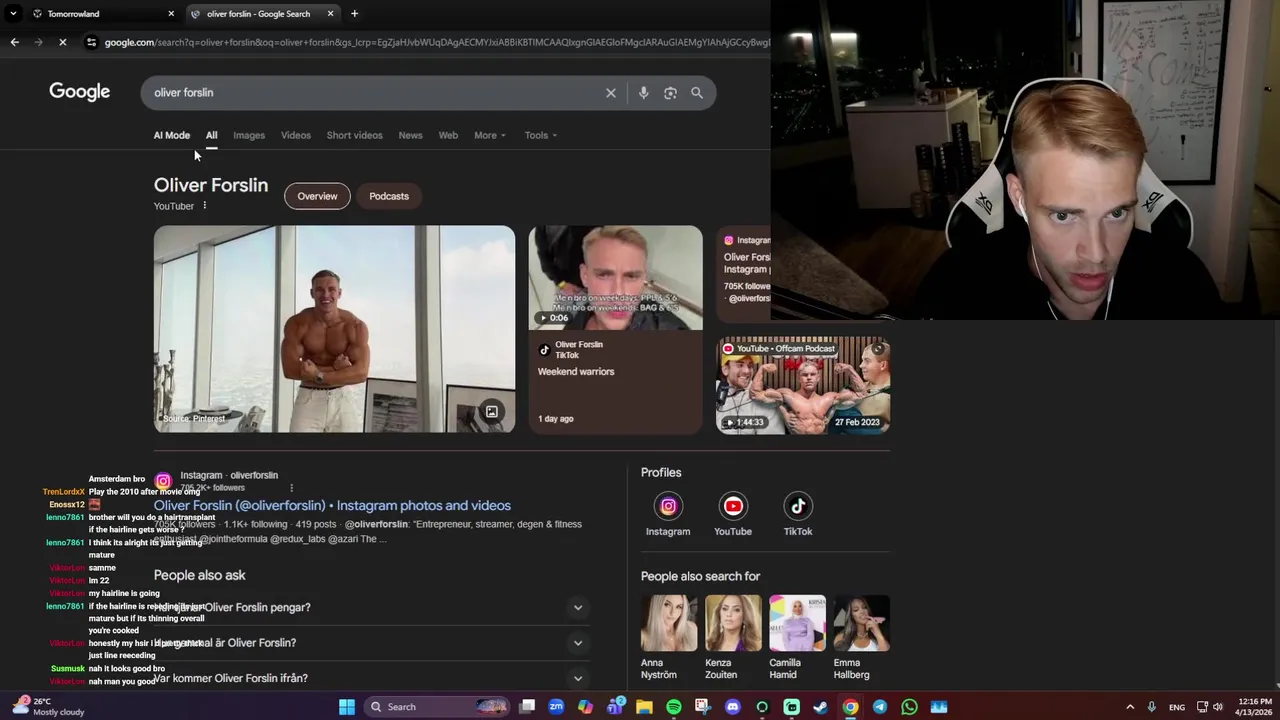Click the Google search input field
1280x720 pixels.
pos(375,93)
